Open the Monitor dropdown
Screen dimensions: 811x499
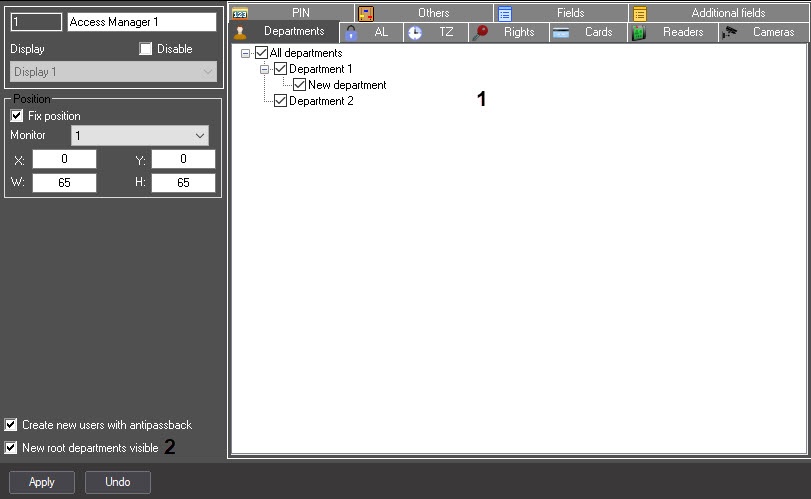[140, 135]
